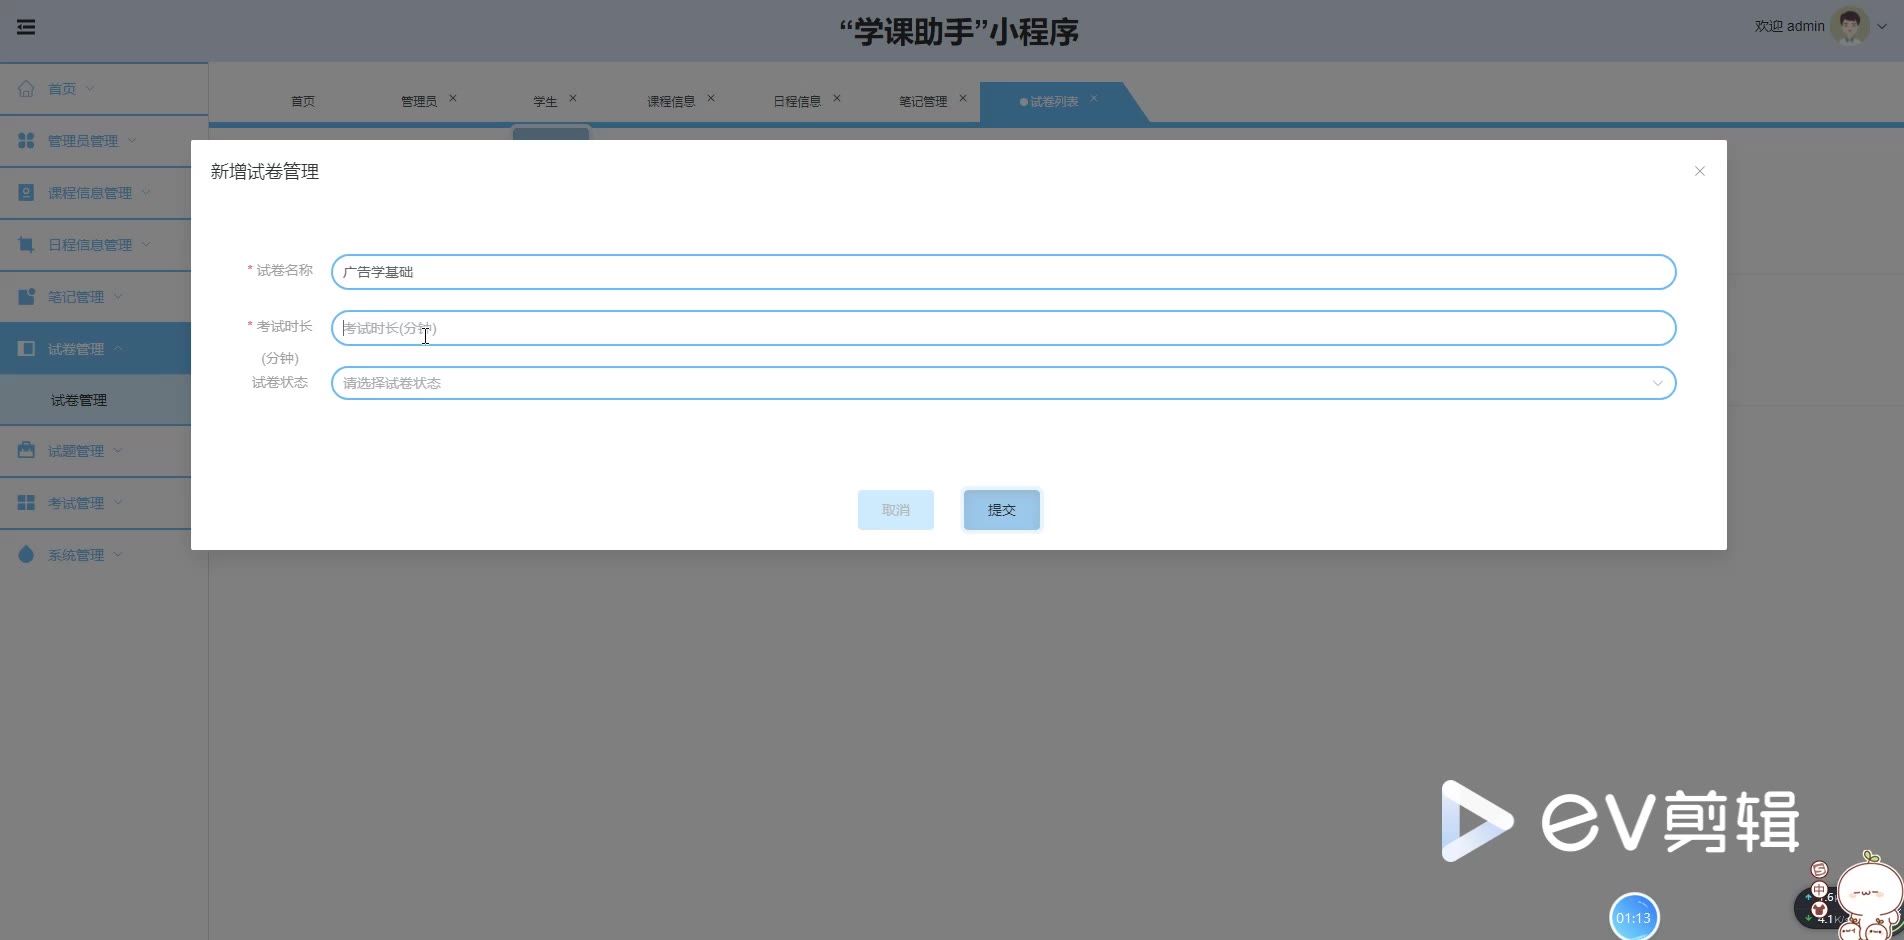Expand the 考试管理 chevron

(118, 502)
